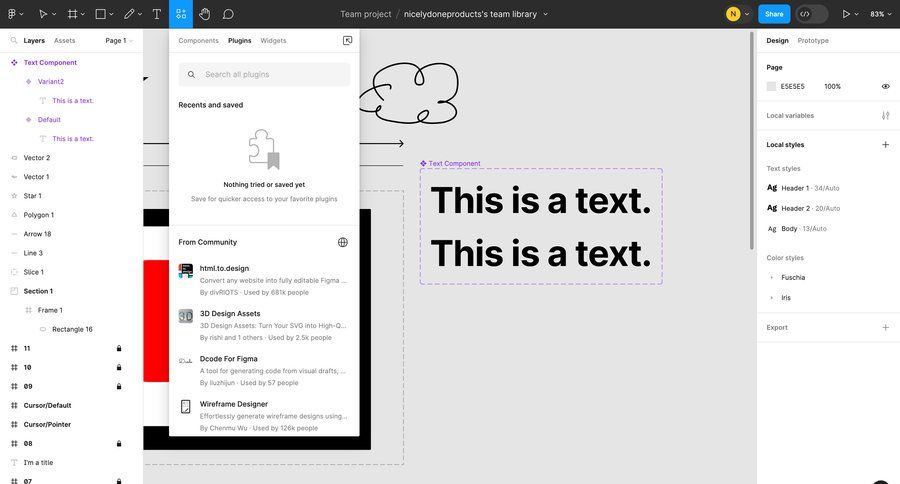Screen dimensions: 900x484
Task: Click the canvas vertical scrollbar
Action: (x=751, y=141)
